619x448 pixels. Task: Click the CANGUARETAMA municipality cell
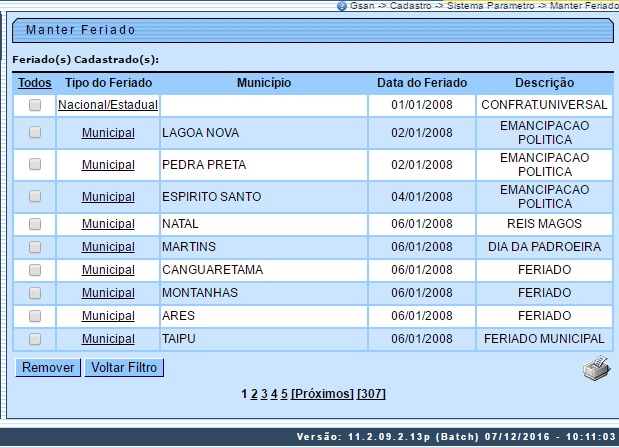tap(263, 270)
